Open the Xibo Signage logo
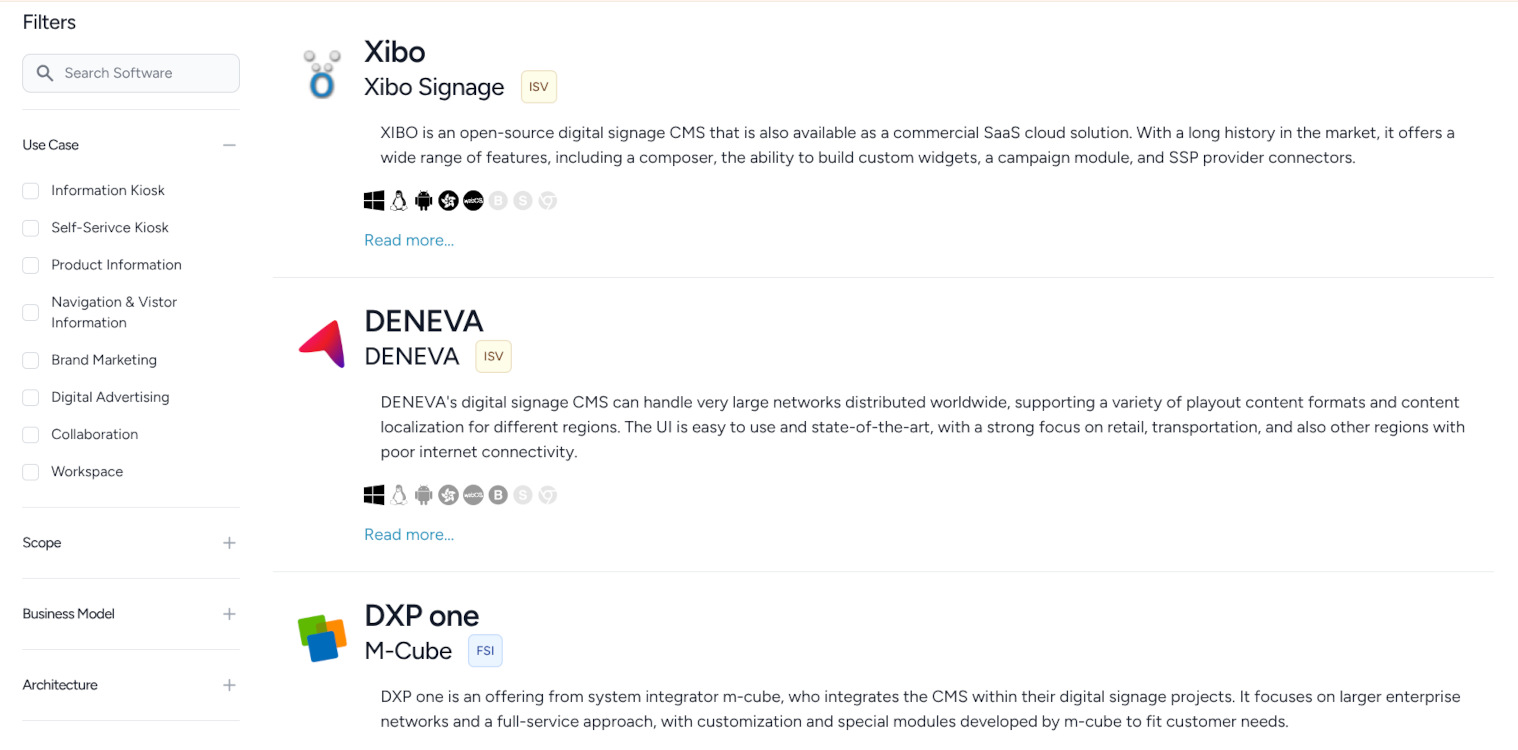Image resolution: width=1518 pixels, height=750 pixels. coord(320,70)
